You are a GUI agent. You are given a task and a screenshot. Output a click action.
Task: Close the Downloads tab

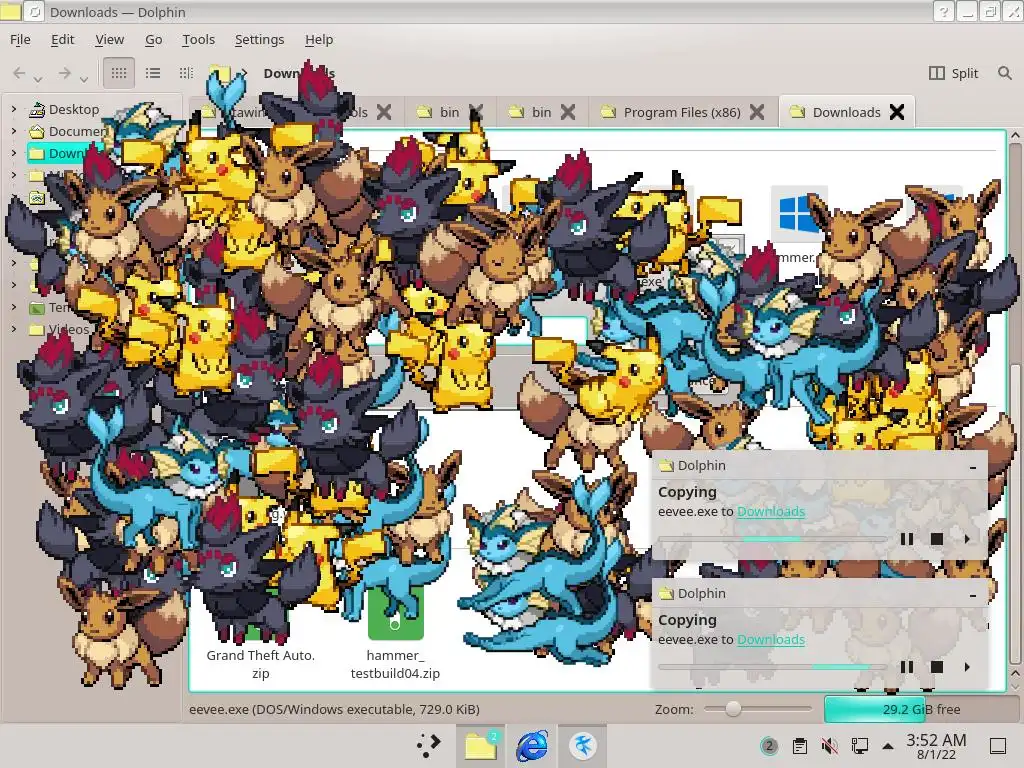[897, 112]
